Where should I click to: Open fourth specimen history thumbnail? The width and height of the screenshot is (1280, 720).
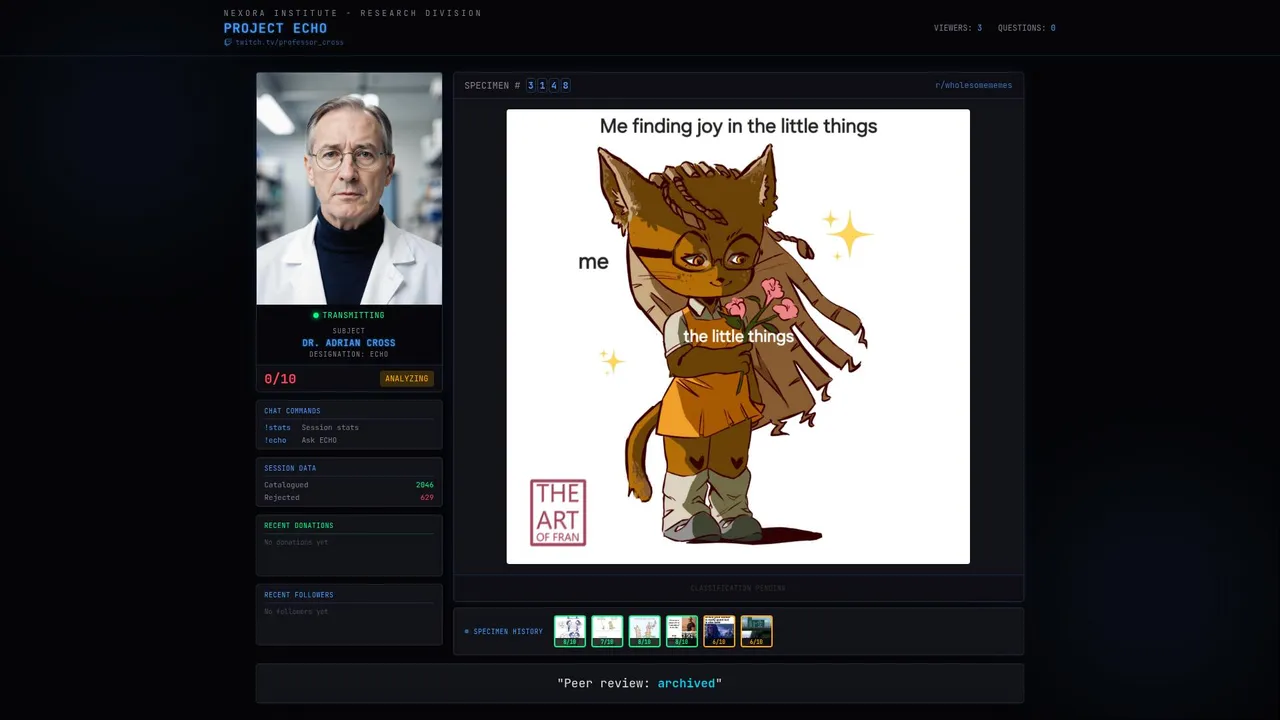click(682, 631)
